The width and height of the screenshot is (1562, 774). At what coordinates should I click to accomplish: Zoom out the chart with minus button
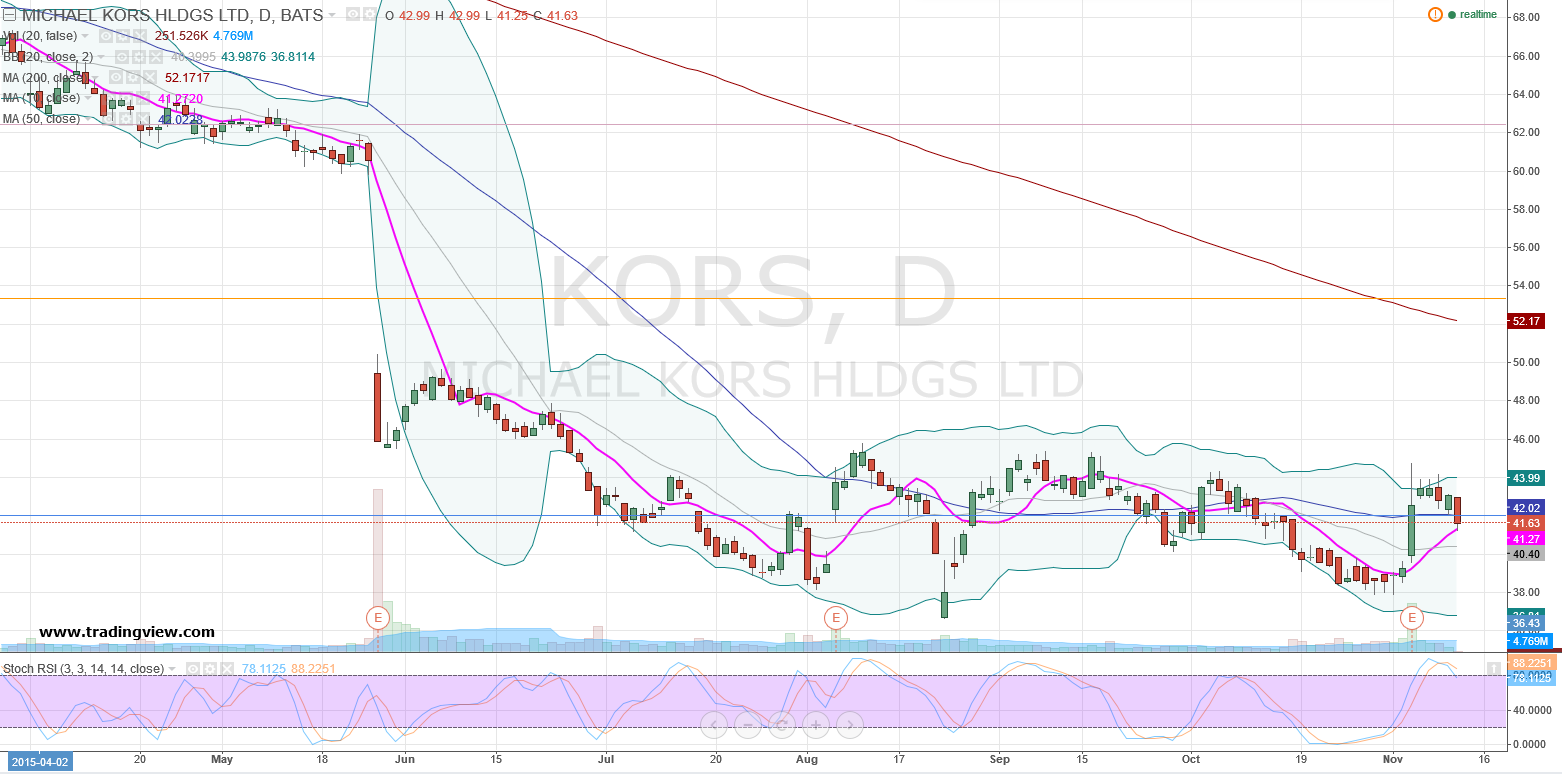pyautogui.click(x=748, y=725)
